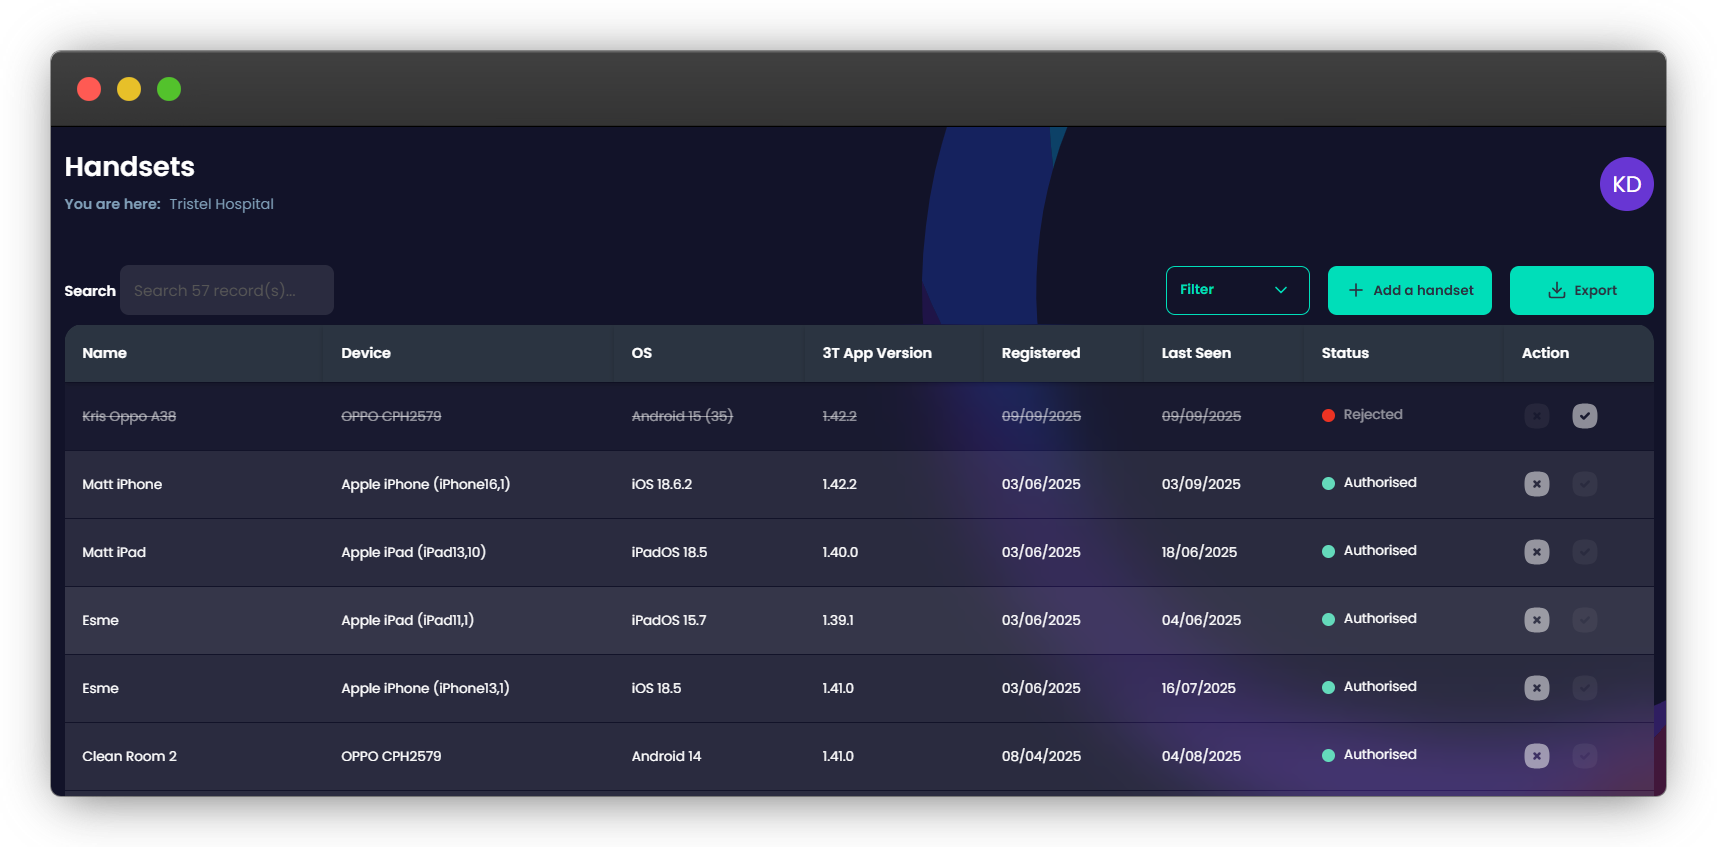This screenshot has width=1717, height=847.
Task: Click Last Seen date 18/06/2025
Action: tap(1199, 552)
